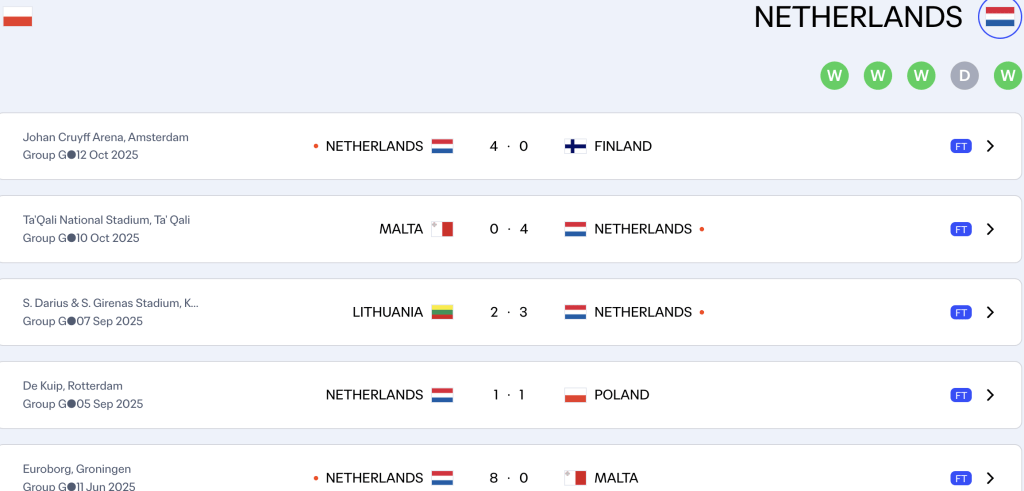Click the Poland flag in top-left corner
Screen dimensions: 1024x491
click(18, 16)
